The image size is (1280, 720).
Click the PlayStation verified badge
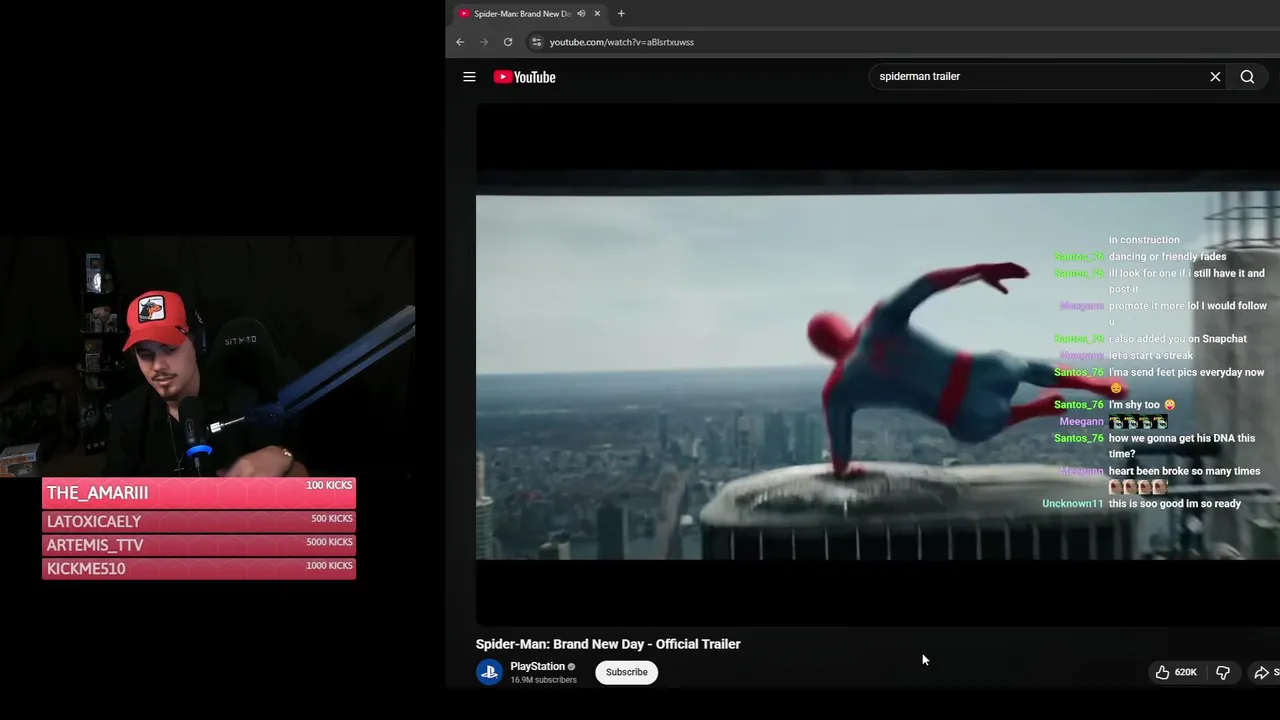(x=572, y=667)
